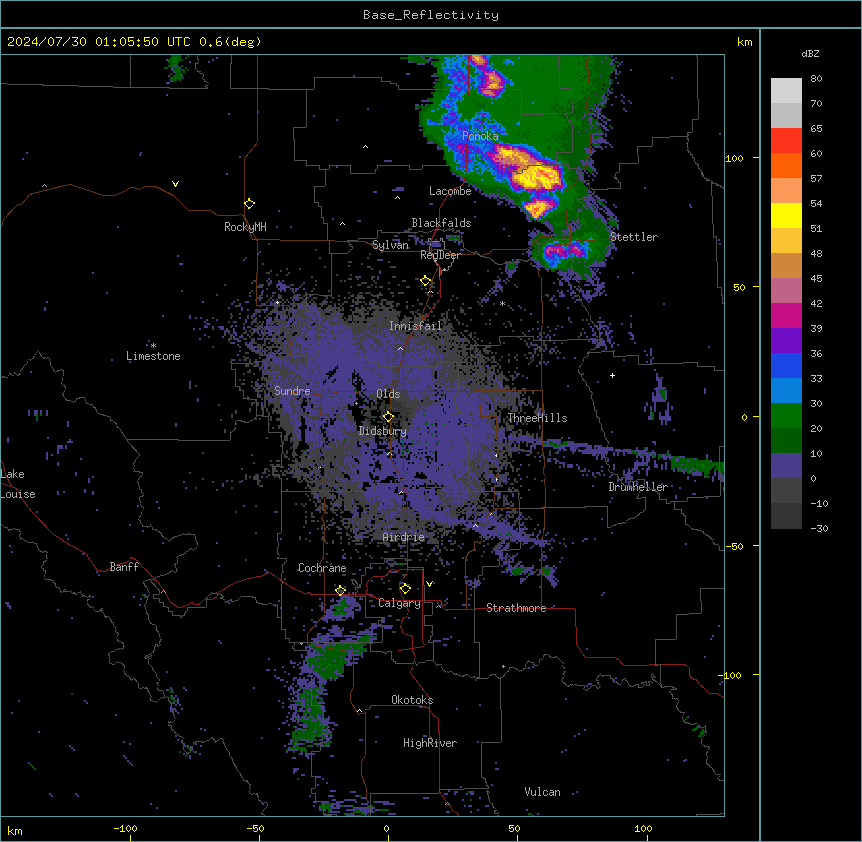
Task: Select the orange 60-57 dBZ legend swatch
Action: [x=786, y=165]
